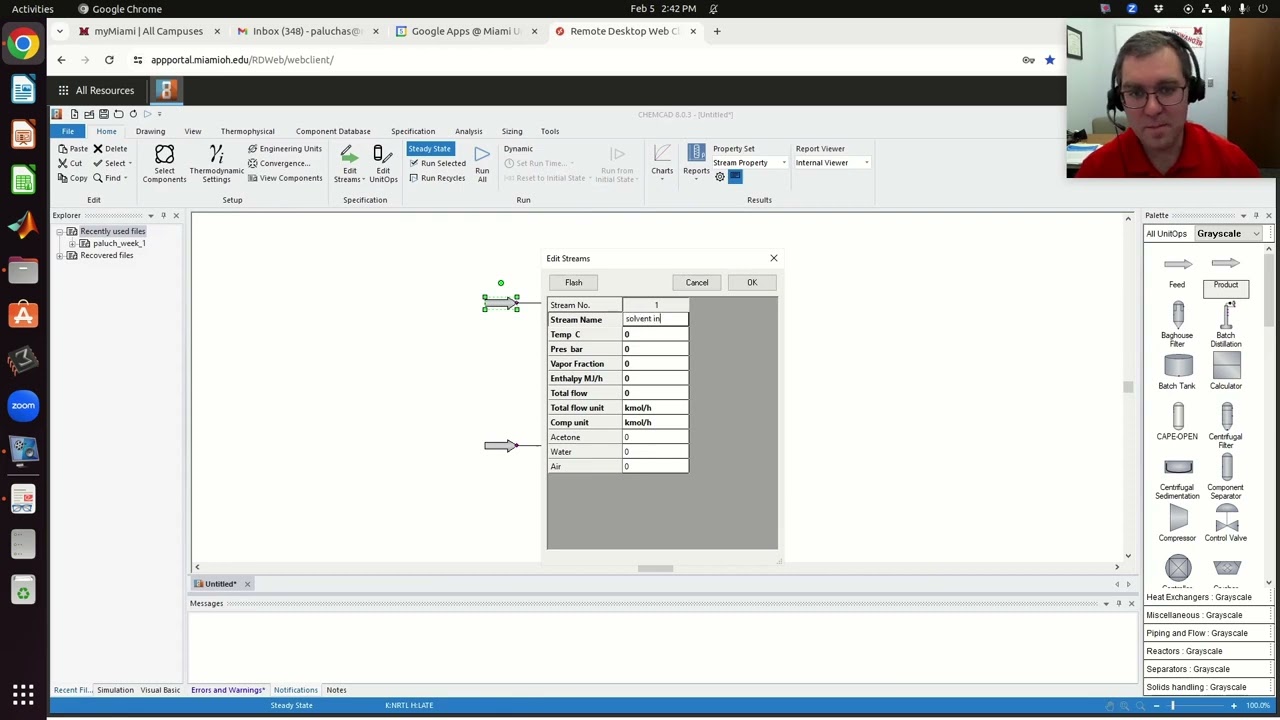Click the results settings gear icon
Image resolution: width=1280 pixels, height=720 pixels.
[x=719, y=177]
